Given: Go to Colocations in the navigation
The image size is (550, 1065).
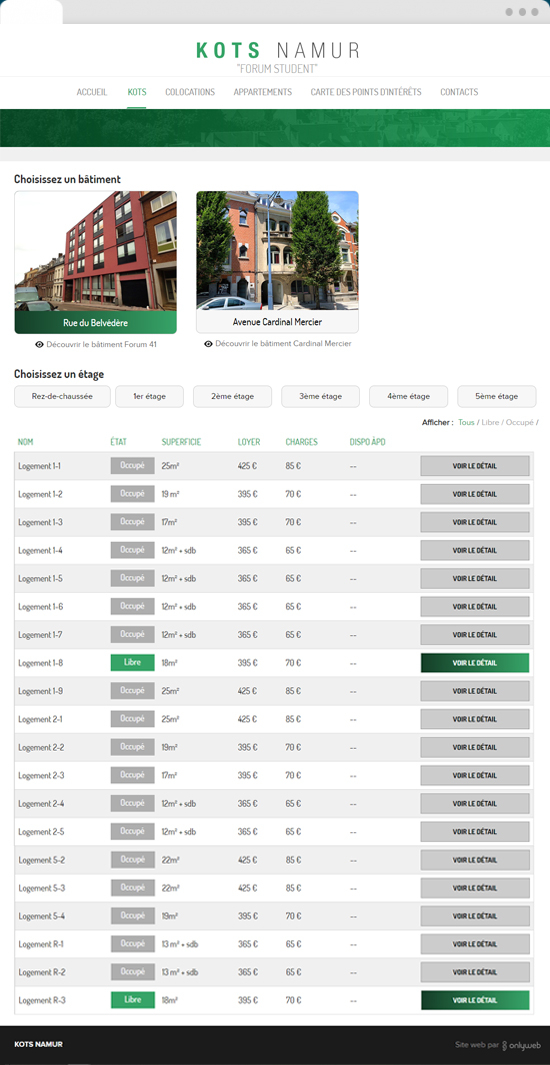Looking at the screenshot, I should (190, 92).
